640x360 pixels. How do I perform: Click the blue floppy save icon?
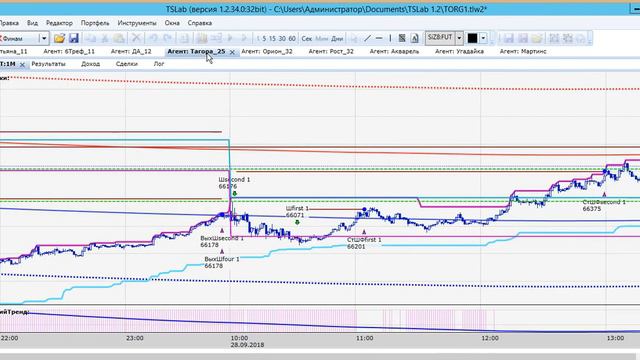73,38
